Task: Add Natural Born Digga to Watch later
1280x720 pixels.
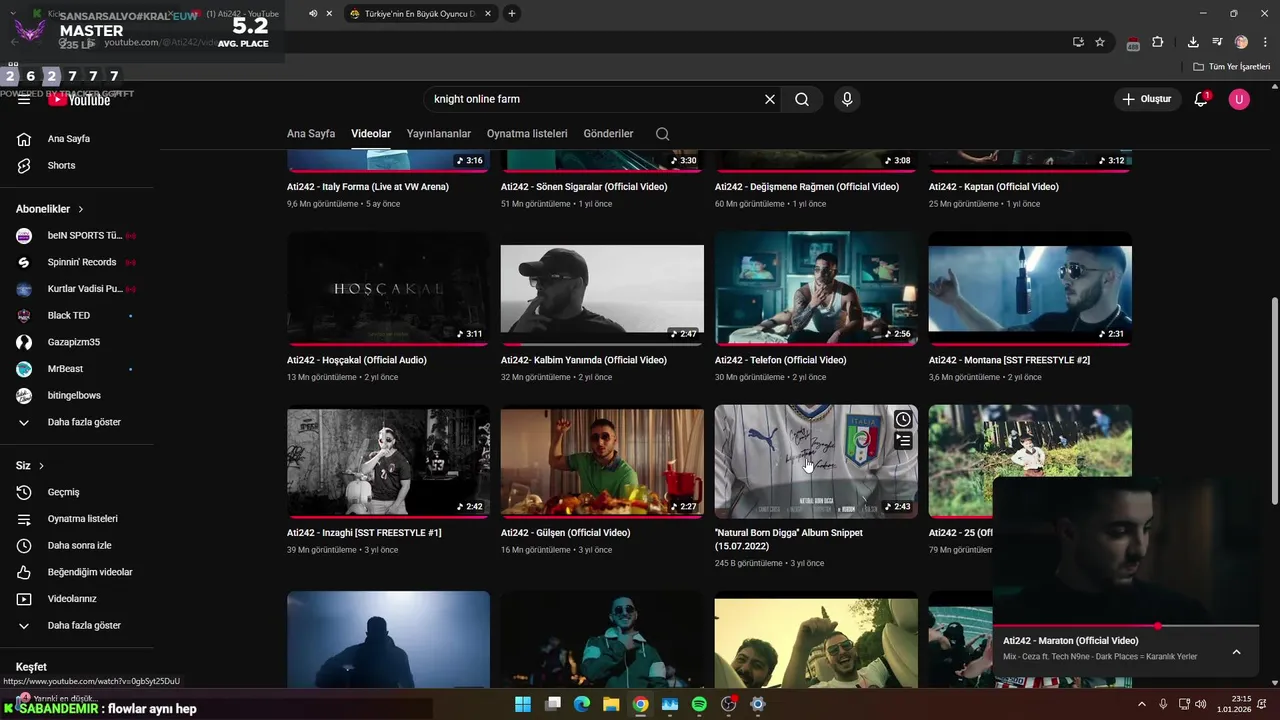Action: (903, 420)
